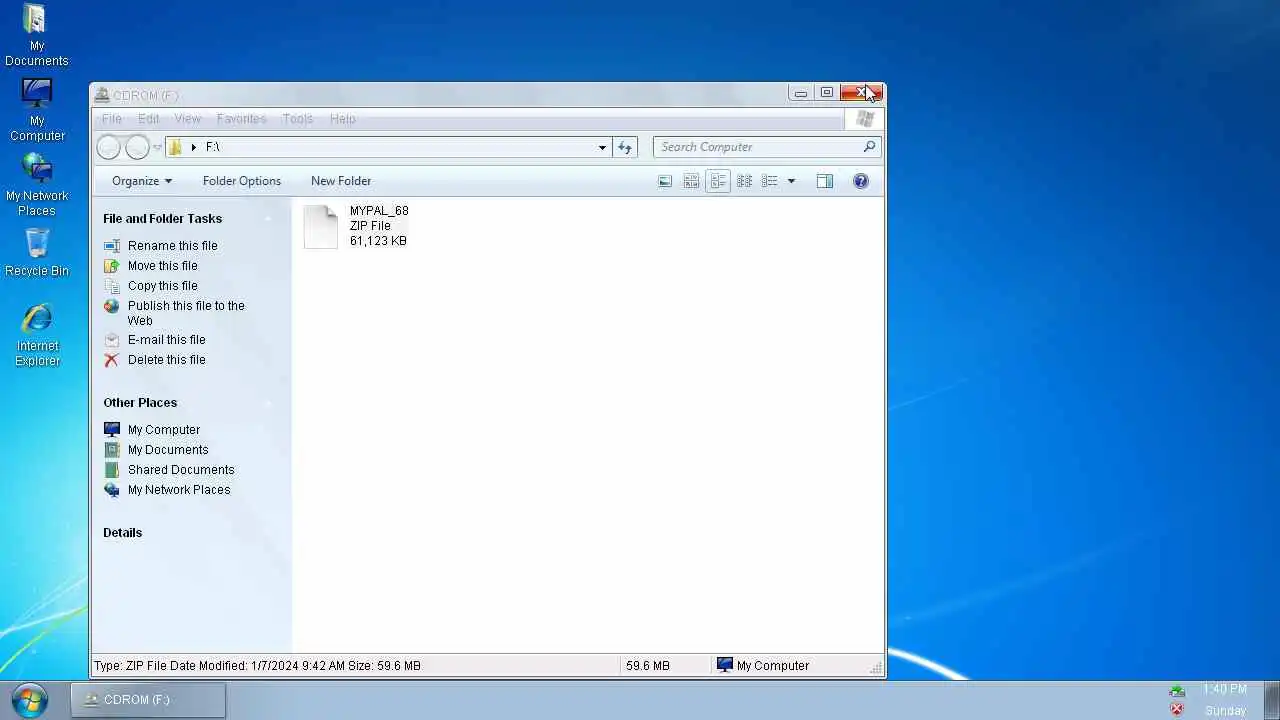
Task: Collapse the File and Folder Tasks section
Action: 268,219
